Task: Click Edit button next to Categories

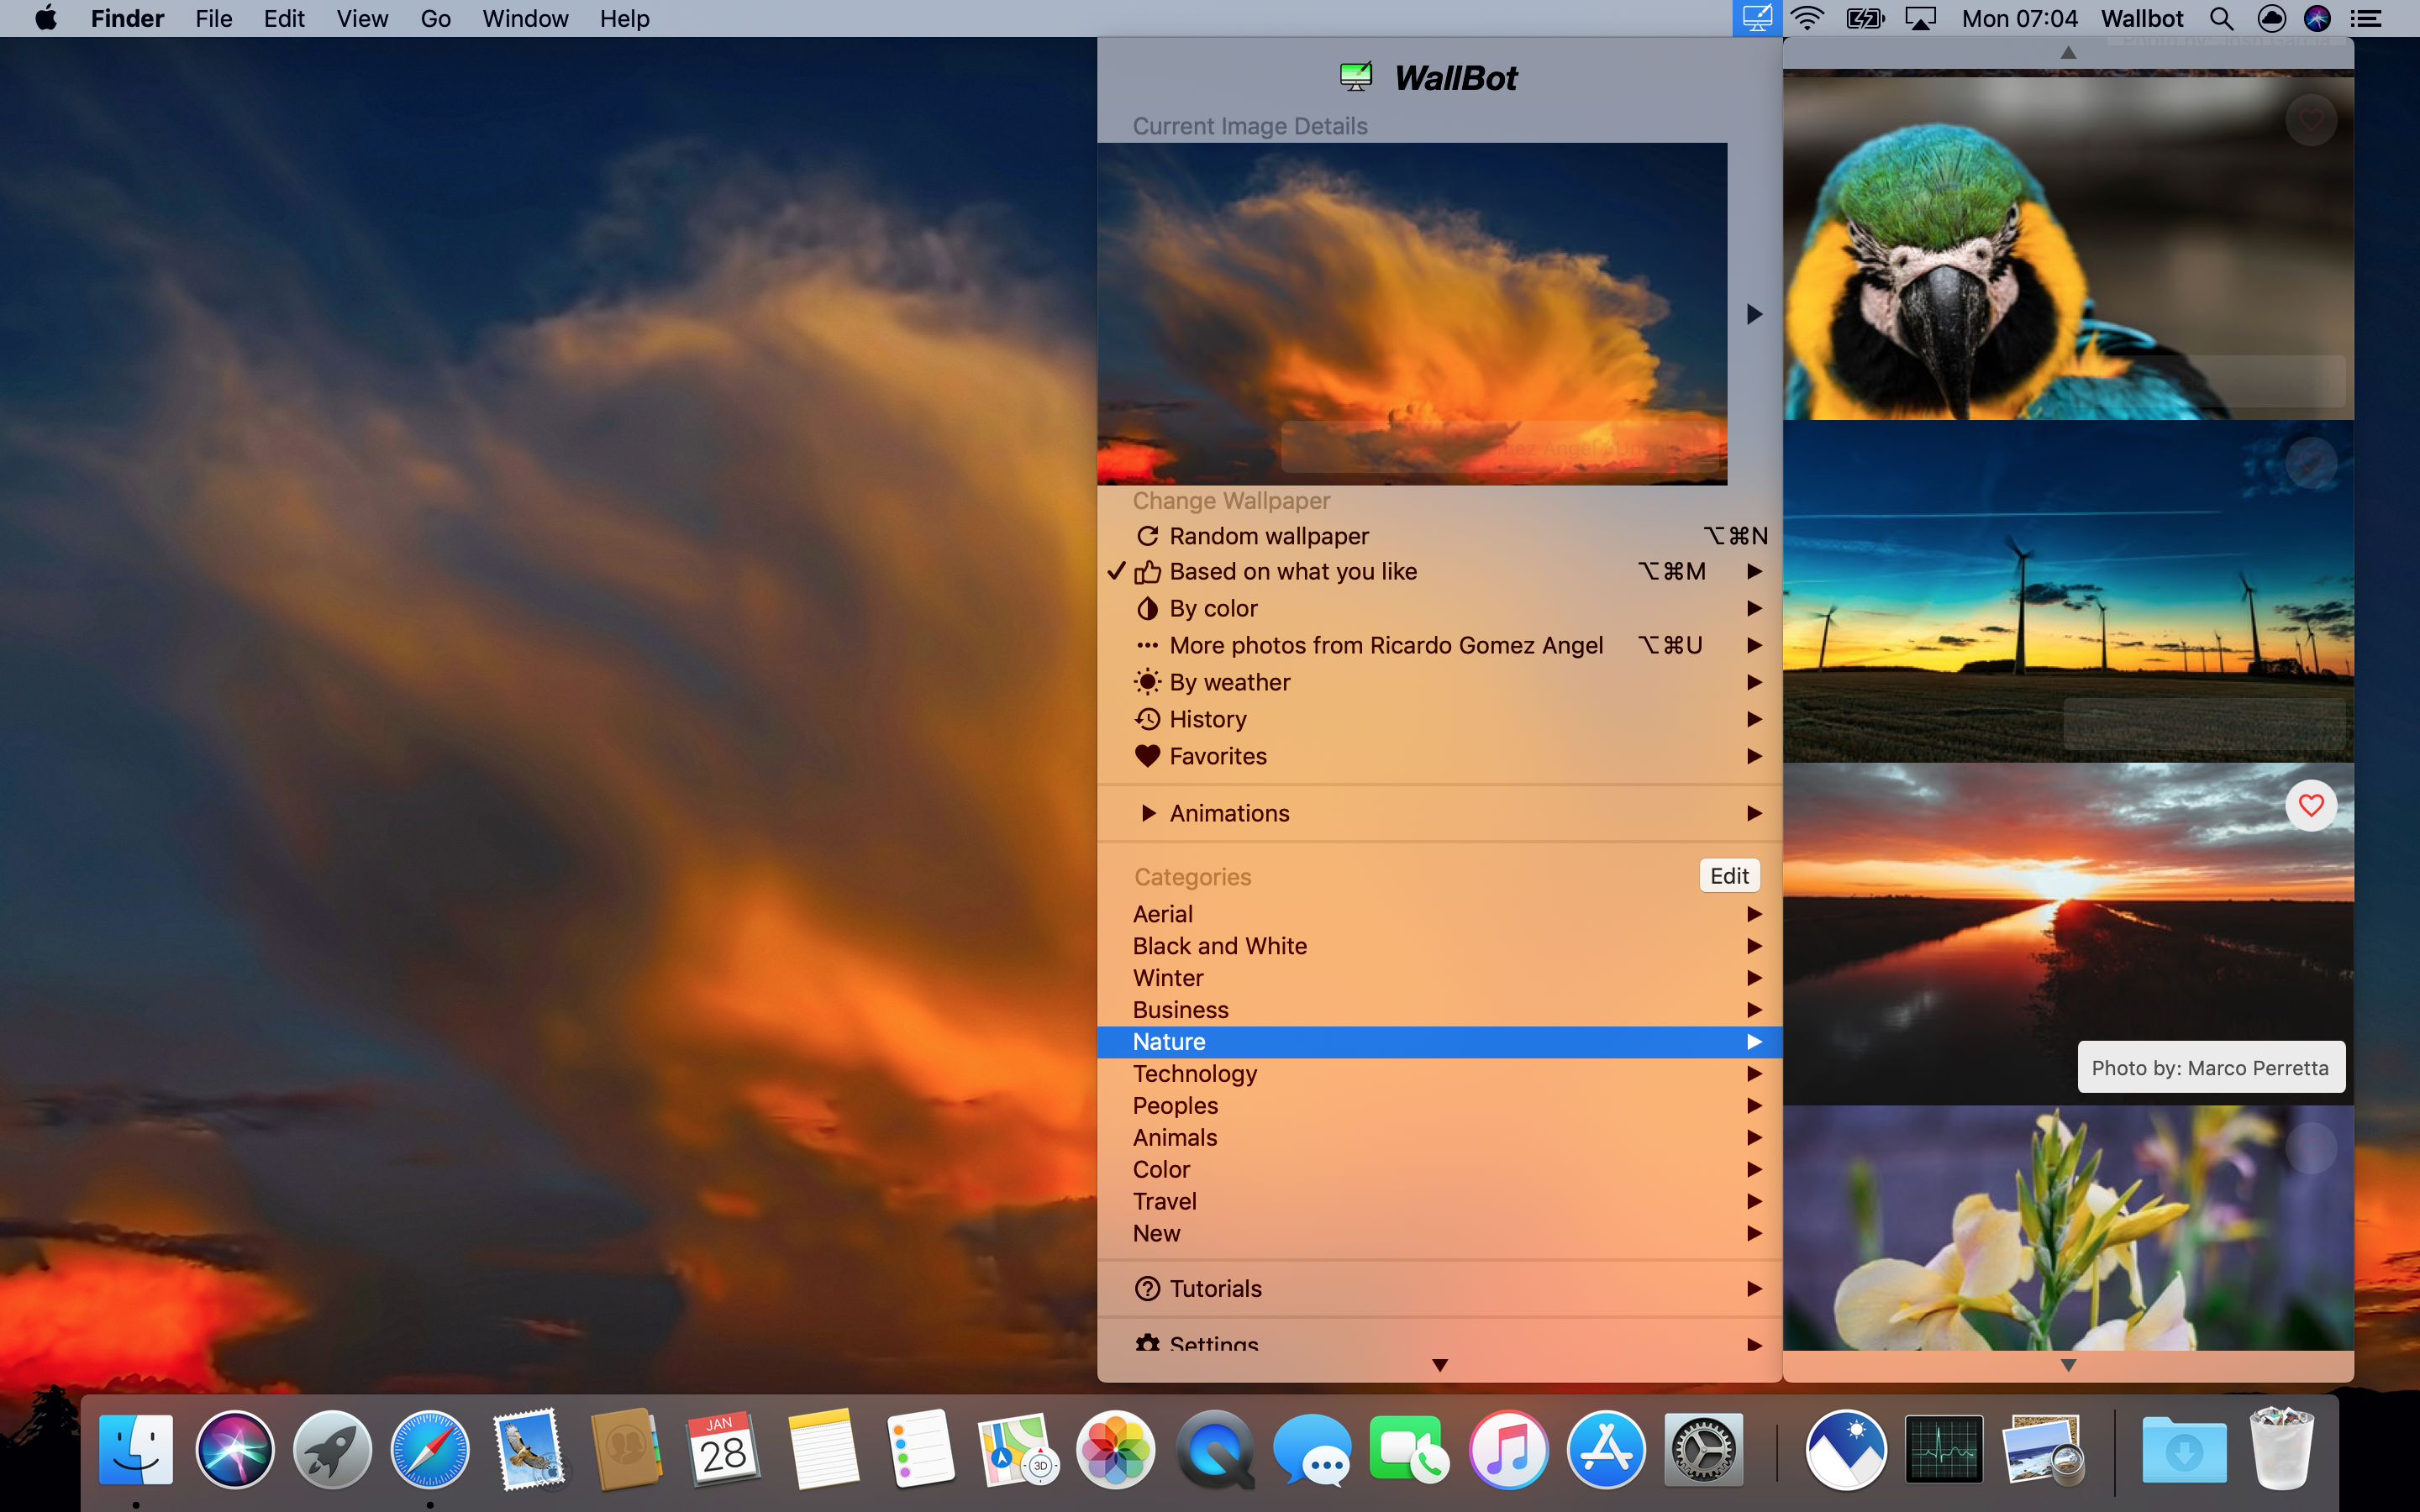Action: (x=1729, y=876)
